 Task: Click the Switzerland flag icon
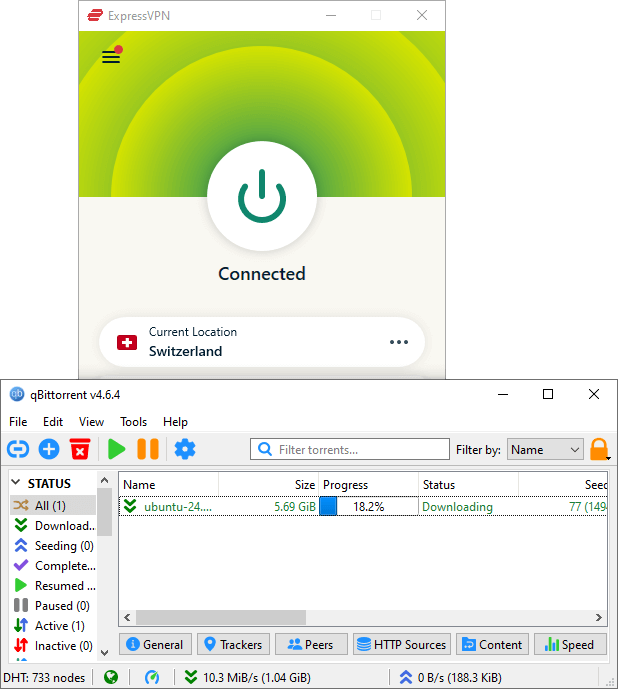coord(127,342)
